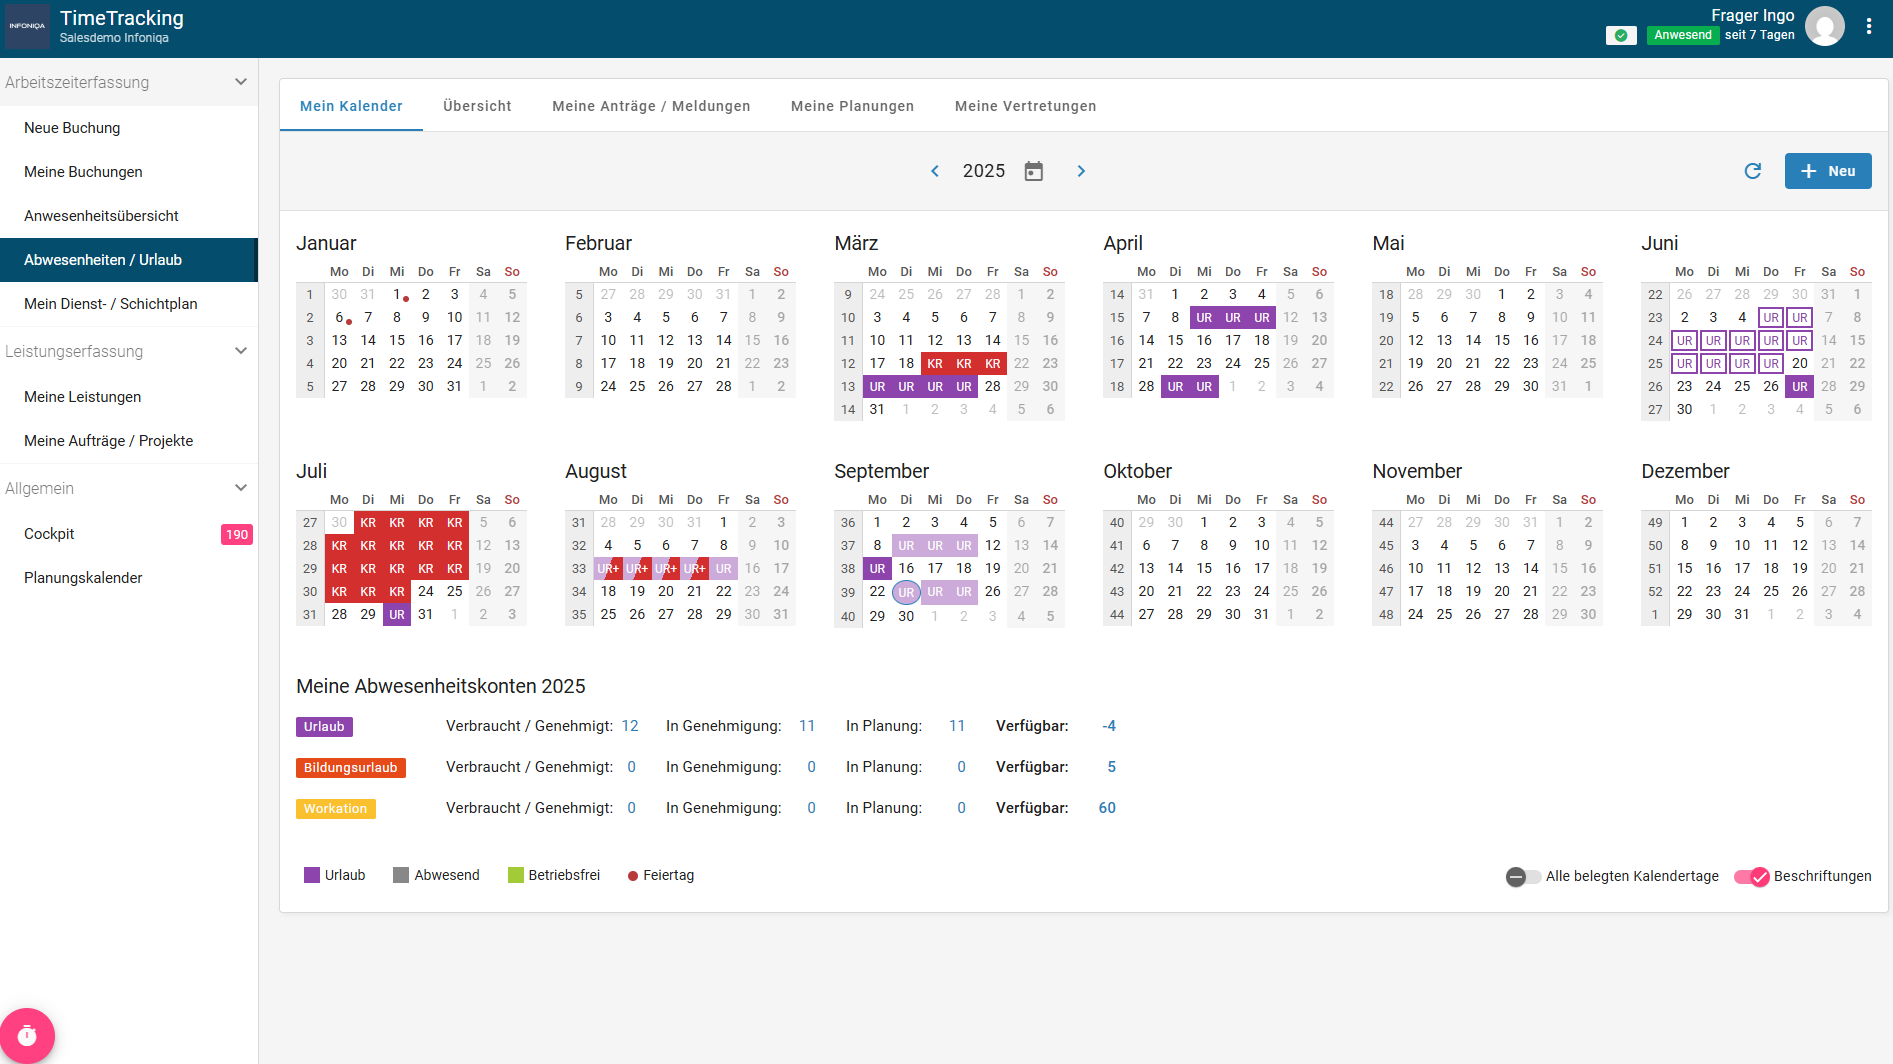Click the Infoniqa logo icon
1893x1064 pixels.
pyautogui.click(x=27, y=27)
